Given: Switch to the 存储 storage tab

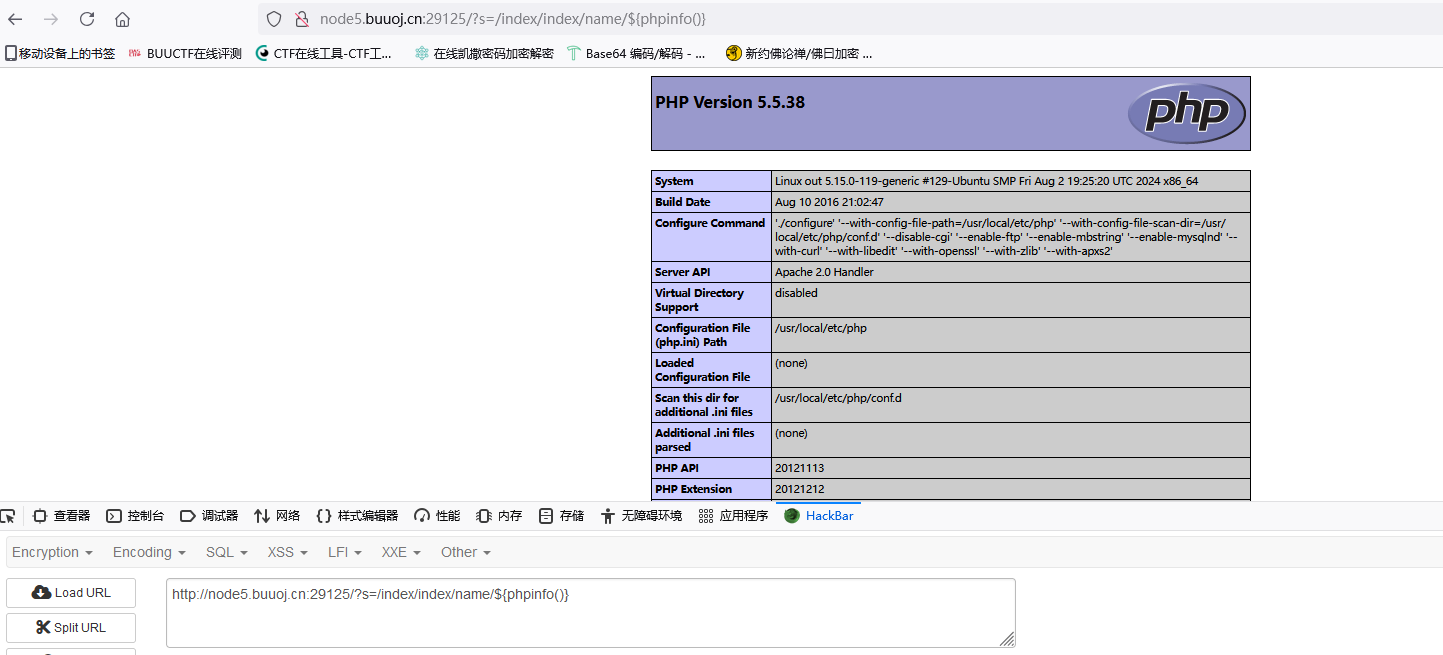Looking at the screenshot, I should tap(561, 516).
